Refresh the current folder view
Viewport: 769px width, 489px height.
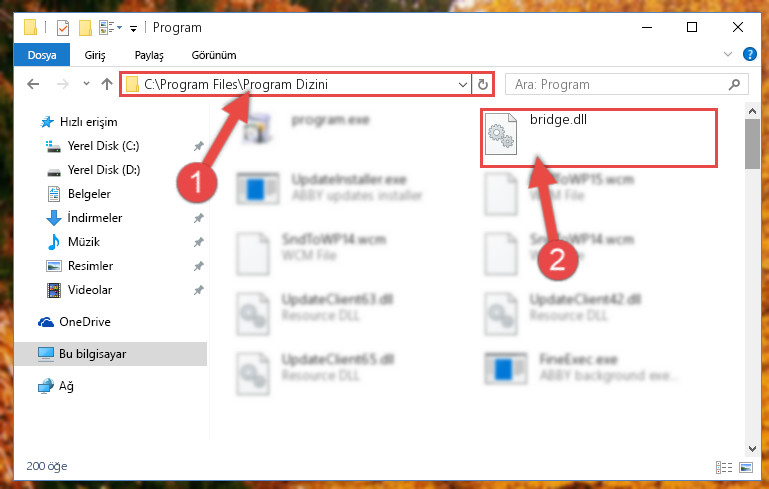pos(483,84)
